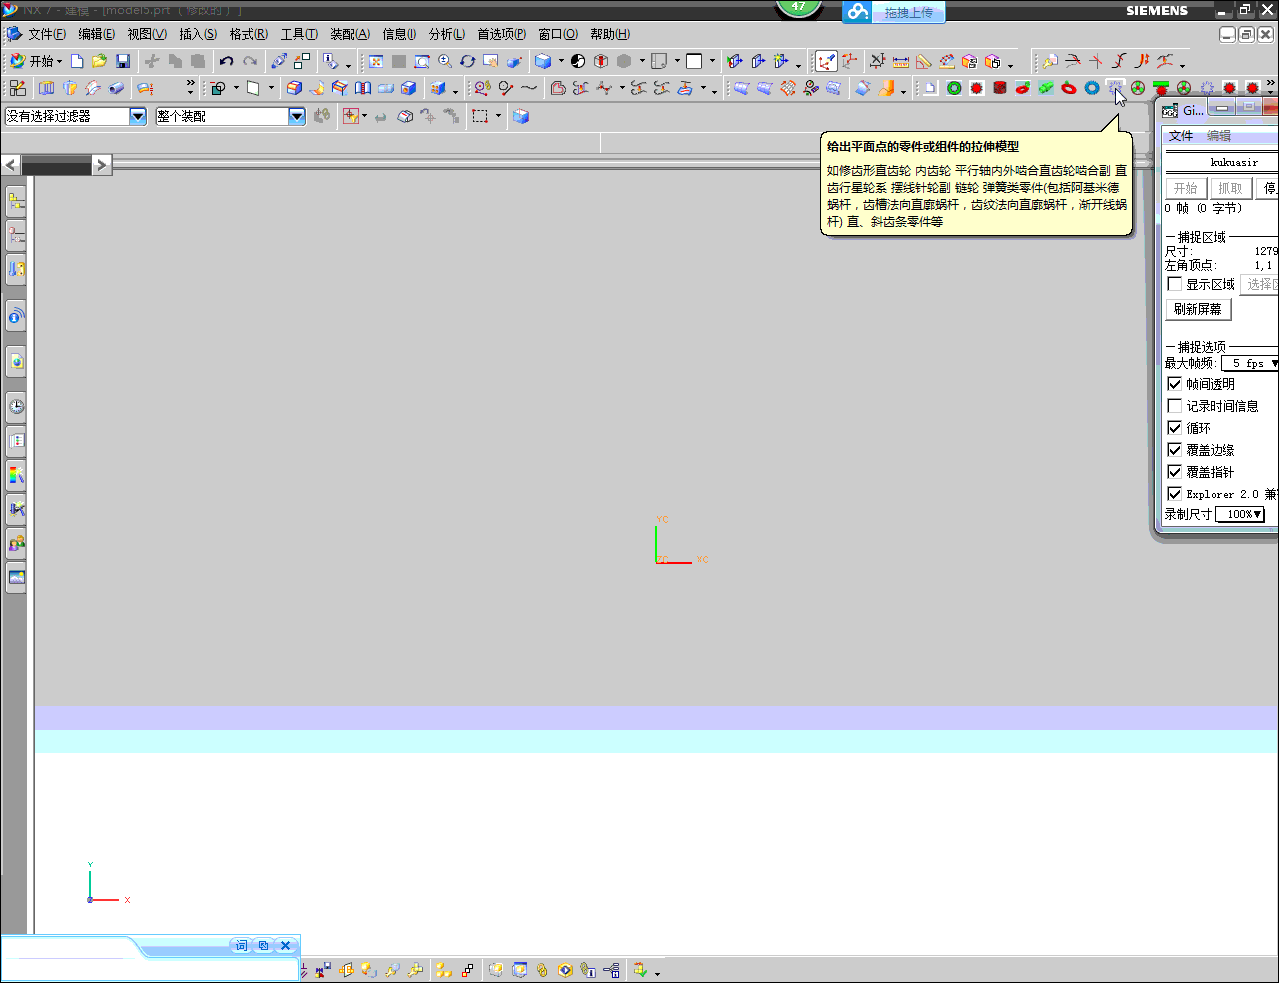Open the Roles panel in left sidebar
Image resolution: width=1279 pixels, height=983 pixels.
pos(16,543)
